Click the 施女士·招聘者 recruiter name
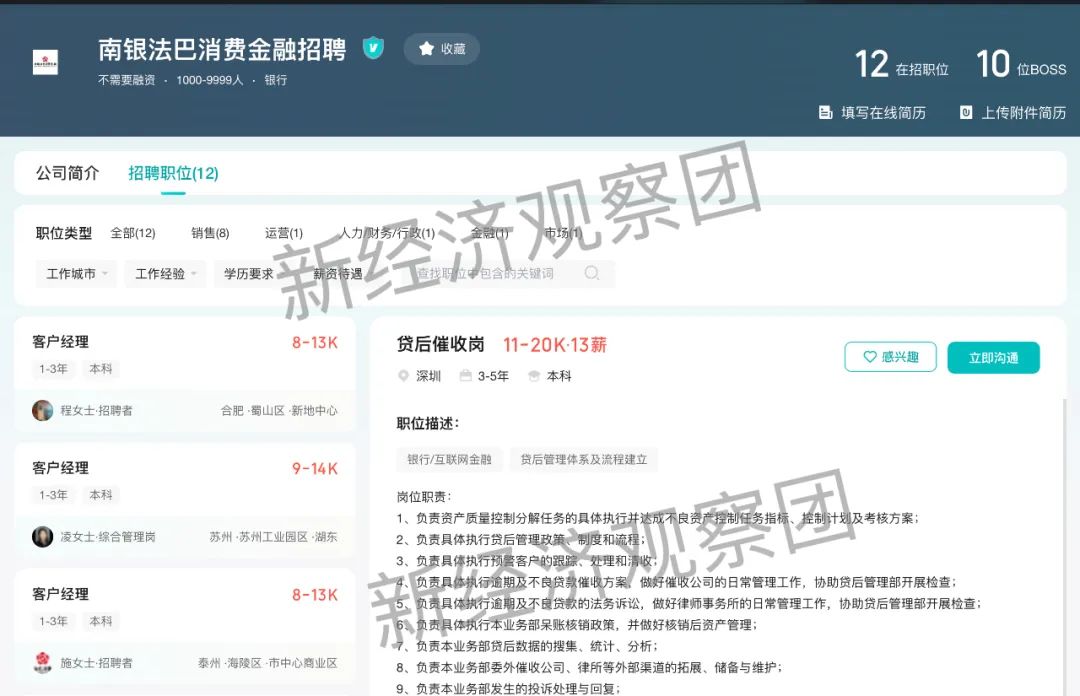This screenshot has width=1080, height=696. tap(96, 663)
